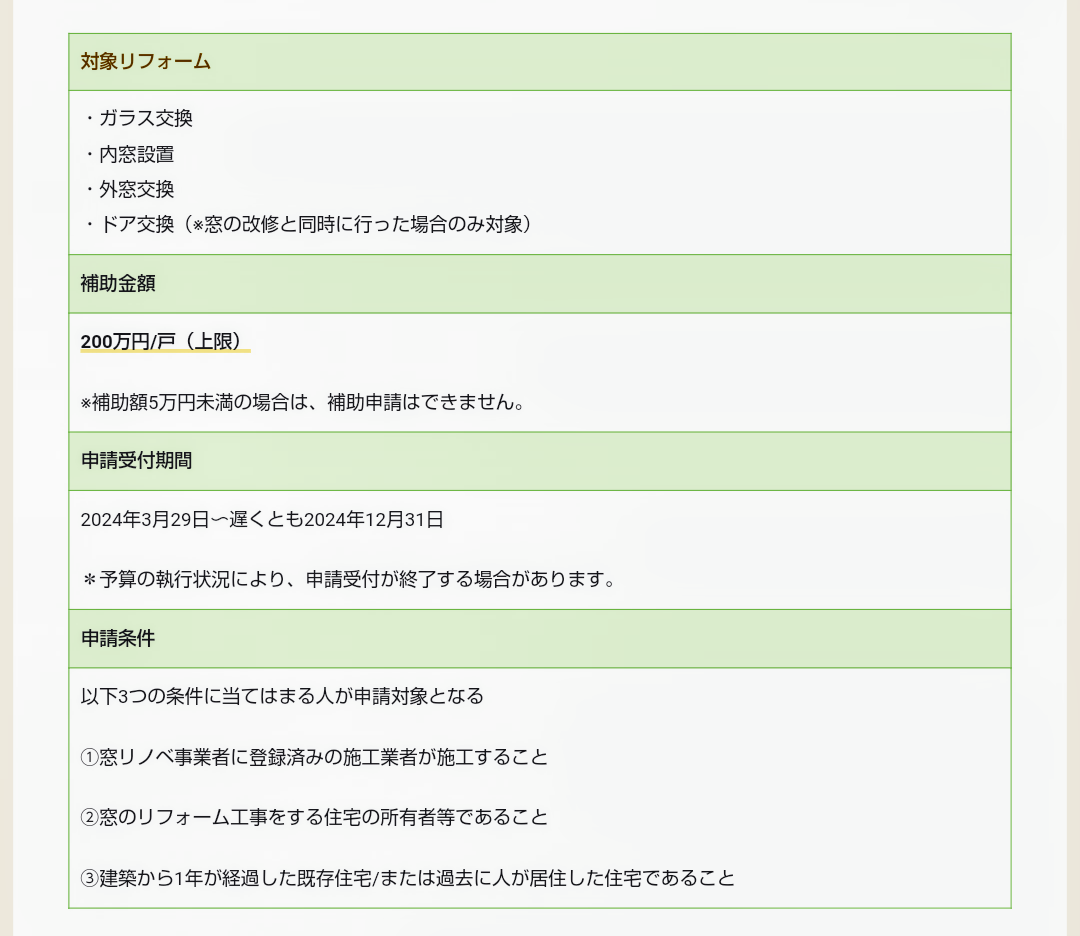Click the 外窓交換 list item
The width and height of the screenshot is (1080, 936).
tap(128, 189)
